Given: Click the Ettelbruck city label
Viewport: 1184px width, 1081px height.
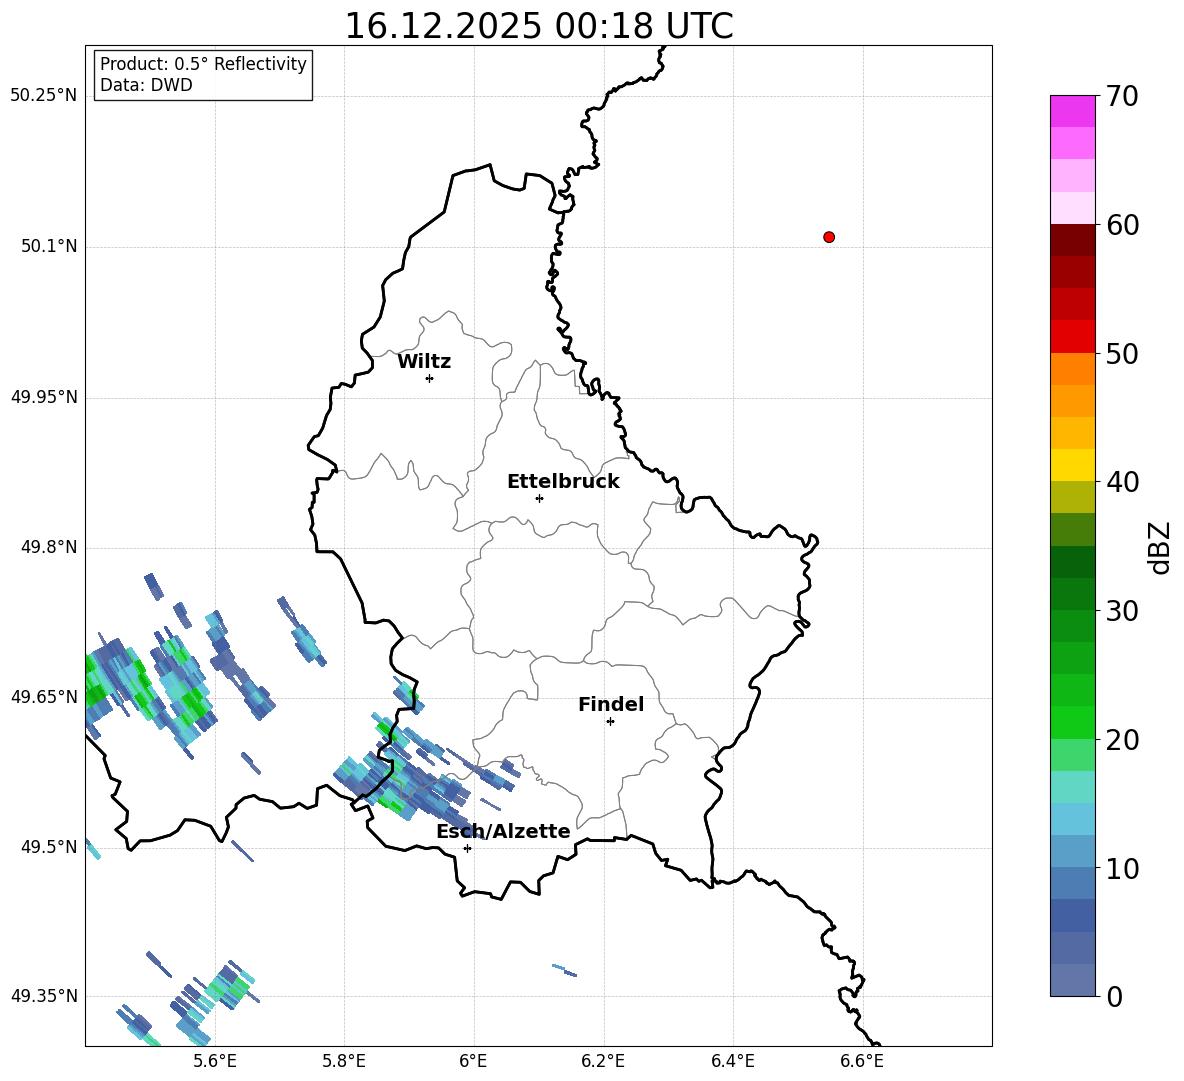Looking at the screenshot, I should click(563, 482).
